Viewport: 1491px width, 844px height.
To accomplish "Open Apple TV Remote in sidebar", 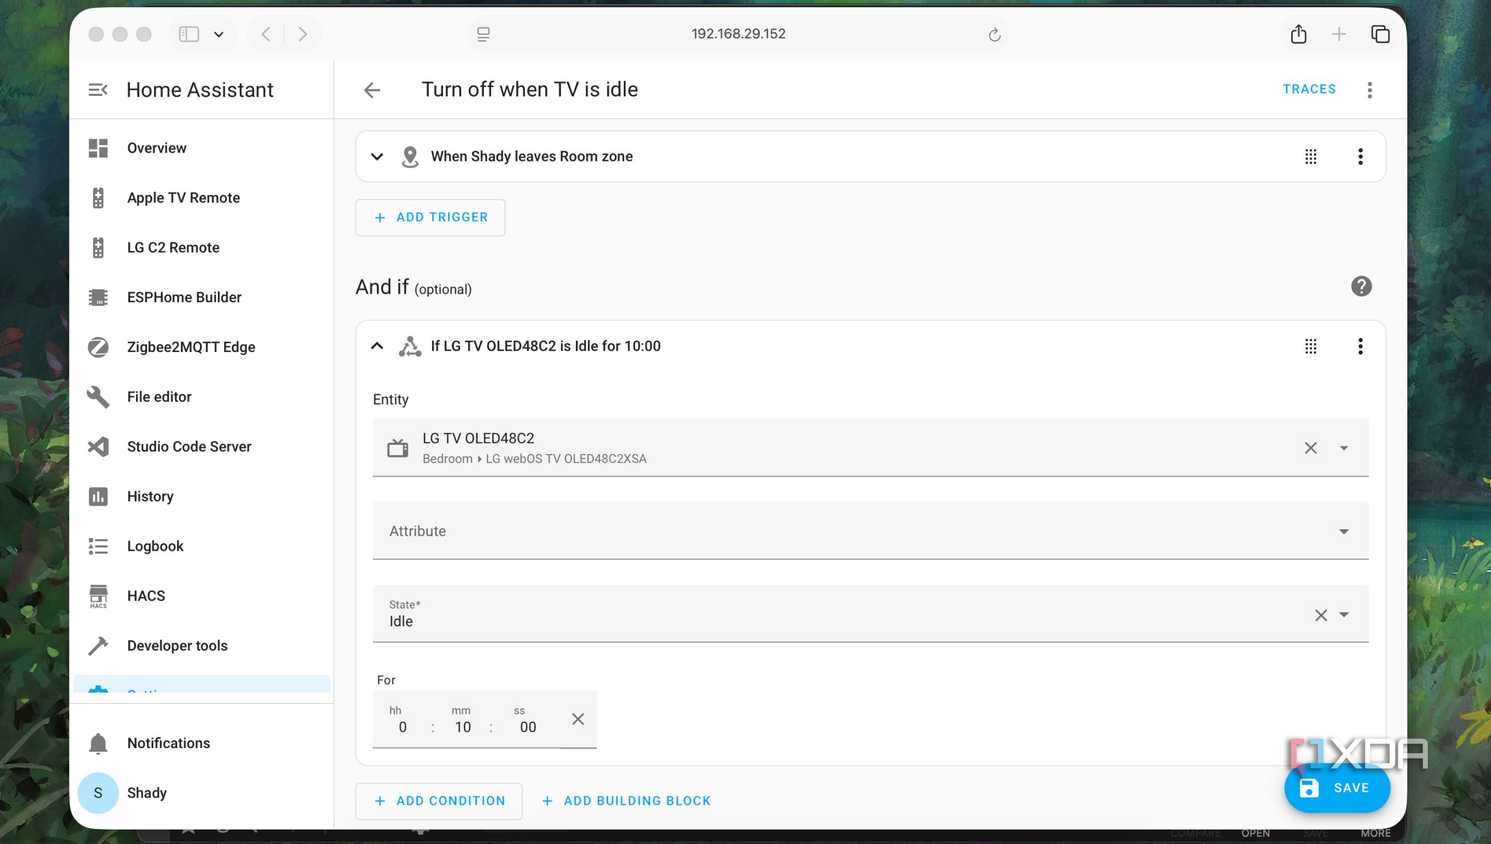I will [201, 198].
